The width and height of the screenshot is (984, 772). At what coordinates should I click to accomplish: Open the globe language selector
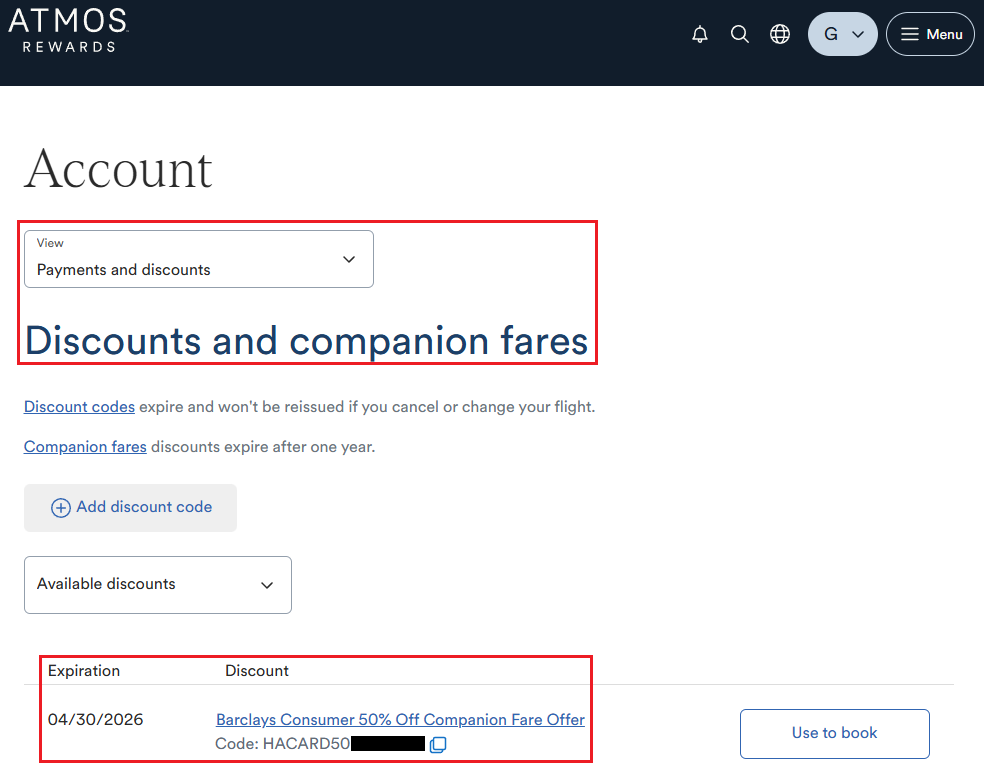tap(780, 34)
